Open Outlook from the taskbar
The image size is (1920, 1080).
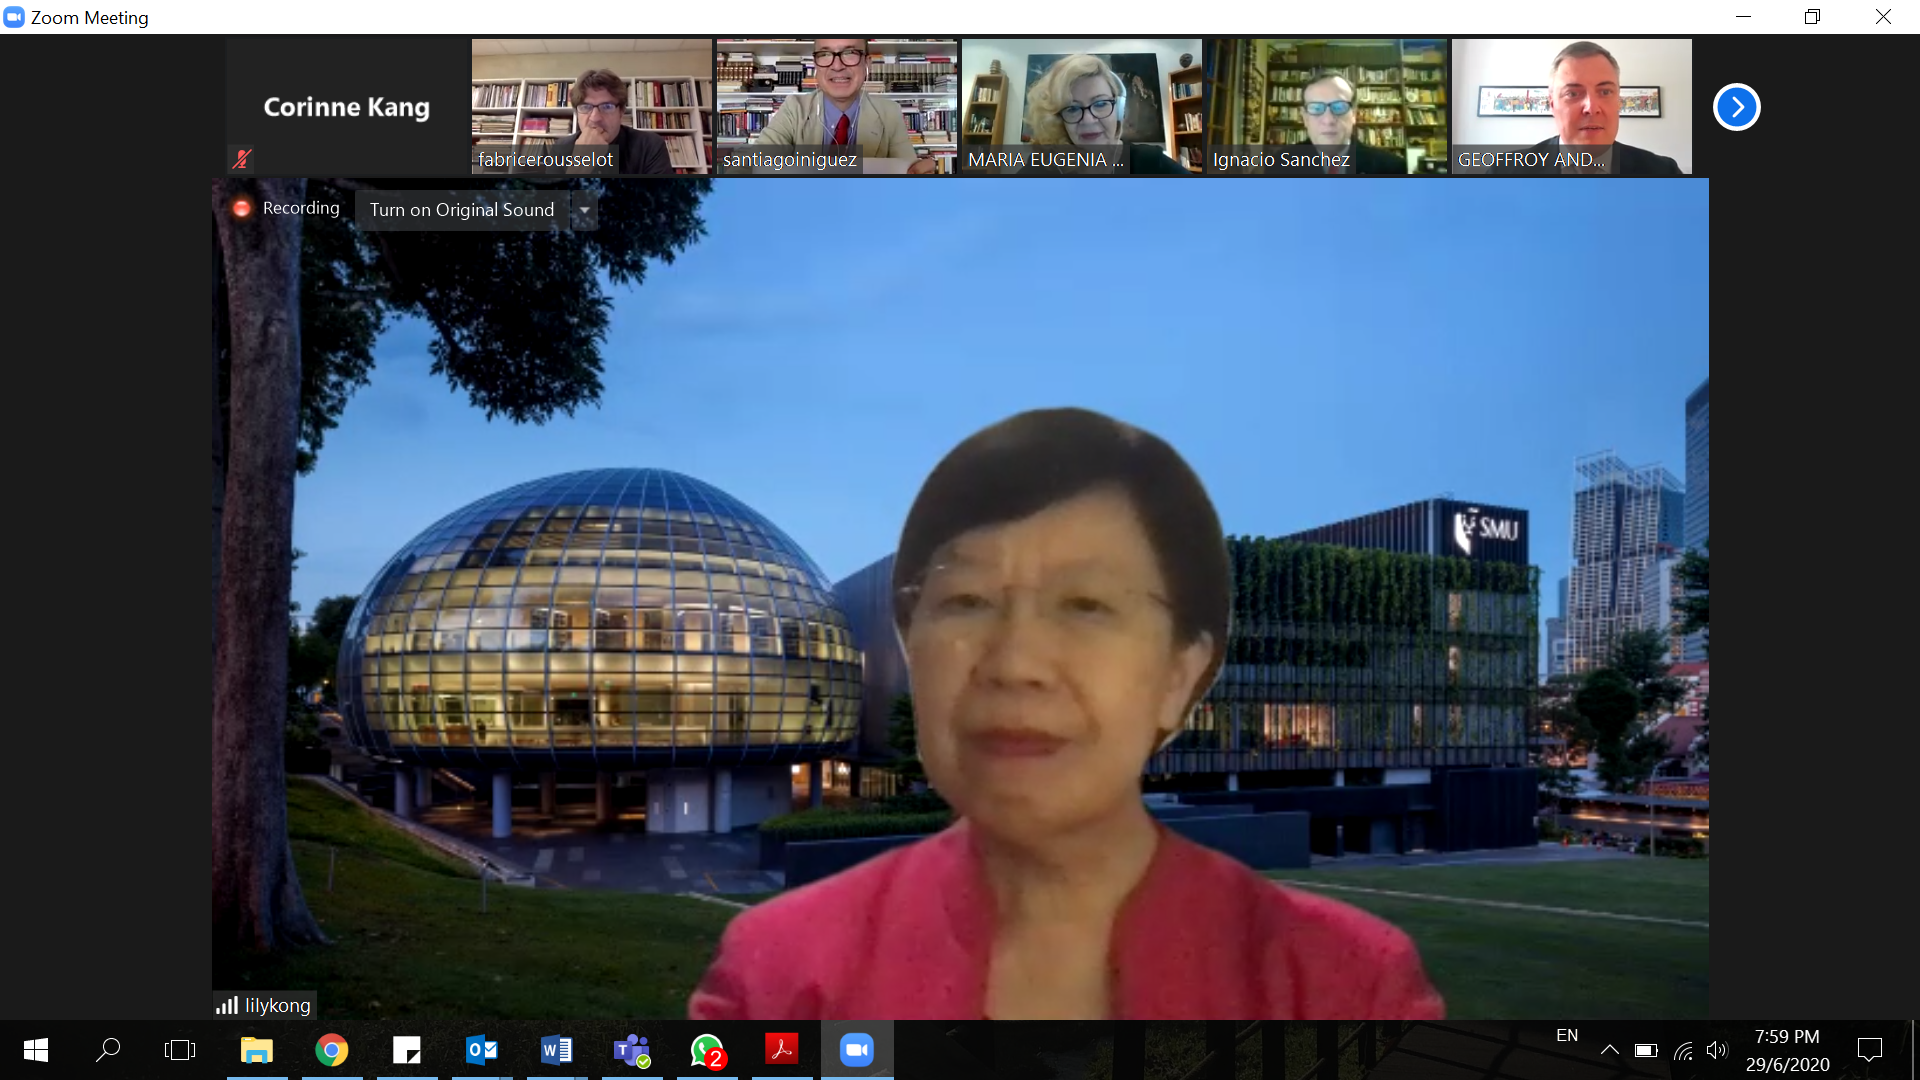click(x=482, y=1050)
